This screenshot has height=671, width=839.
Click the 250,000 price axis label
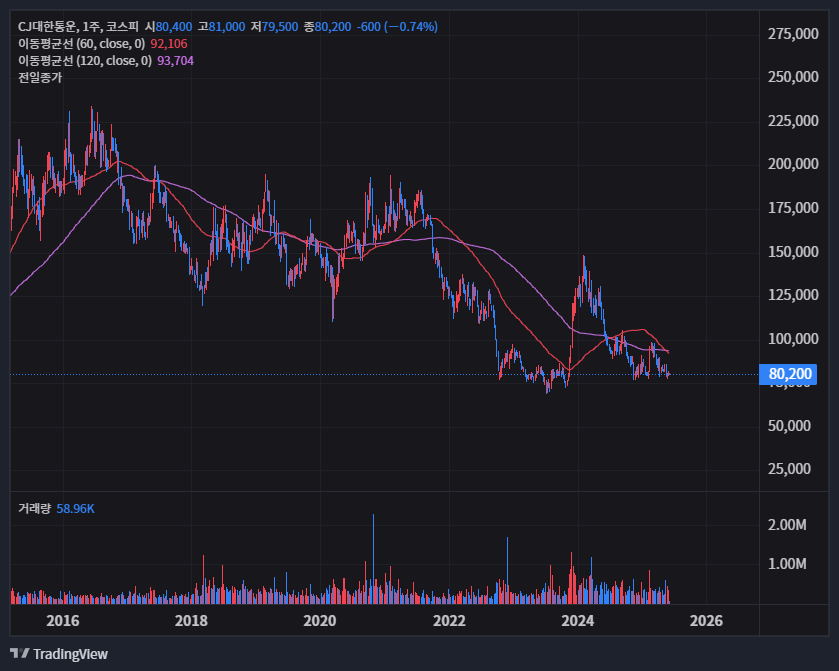(x=793, y=77)
